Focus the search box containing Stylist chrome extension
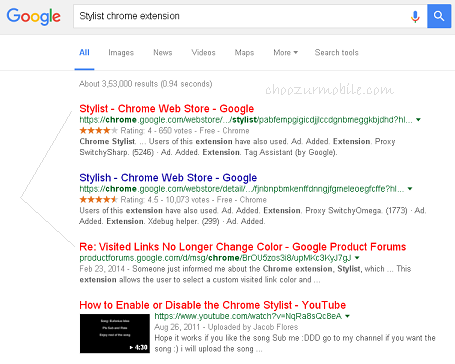The image size is (455, 364). (x=250, y=16)
